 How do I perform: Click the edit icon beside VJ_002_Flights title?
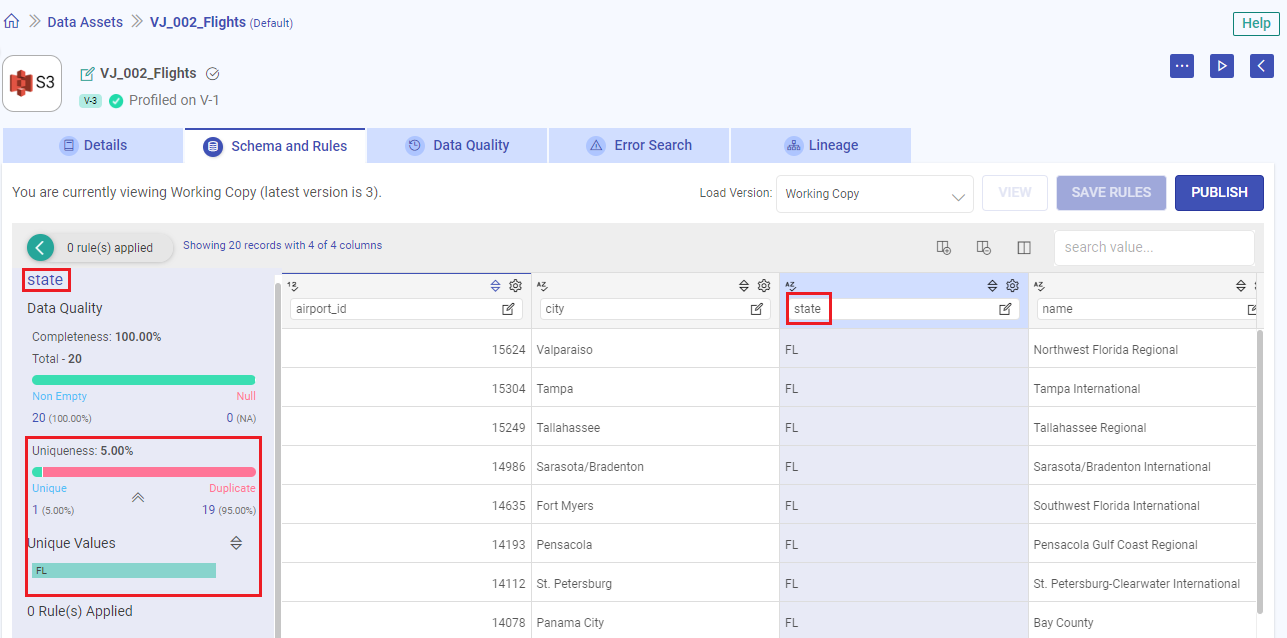point(87,74)
